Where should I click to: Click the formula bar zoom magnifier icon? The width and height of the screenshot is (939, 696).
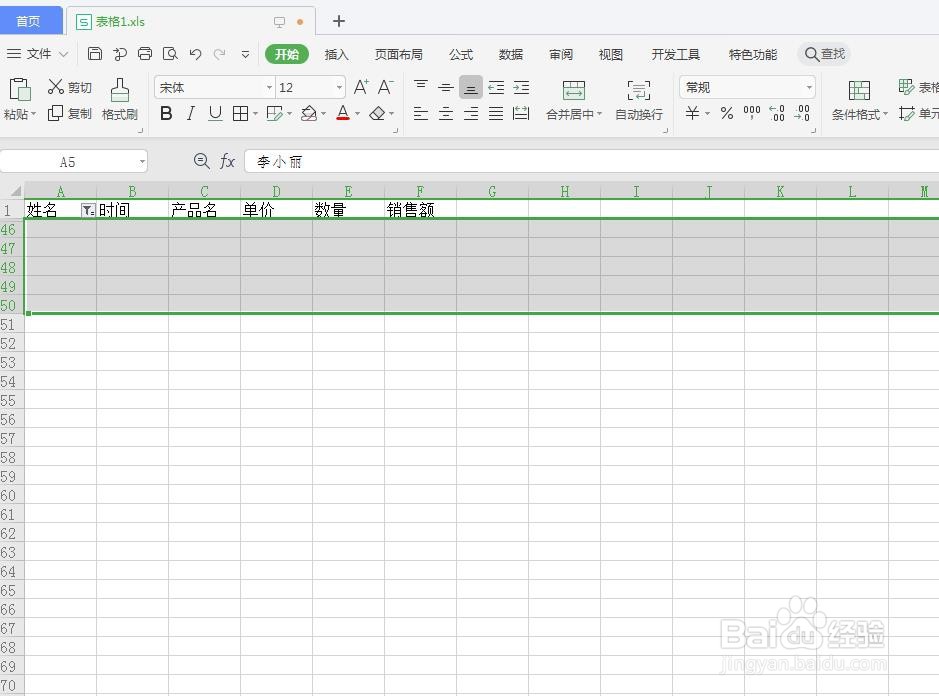[x=201, y=161]
